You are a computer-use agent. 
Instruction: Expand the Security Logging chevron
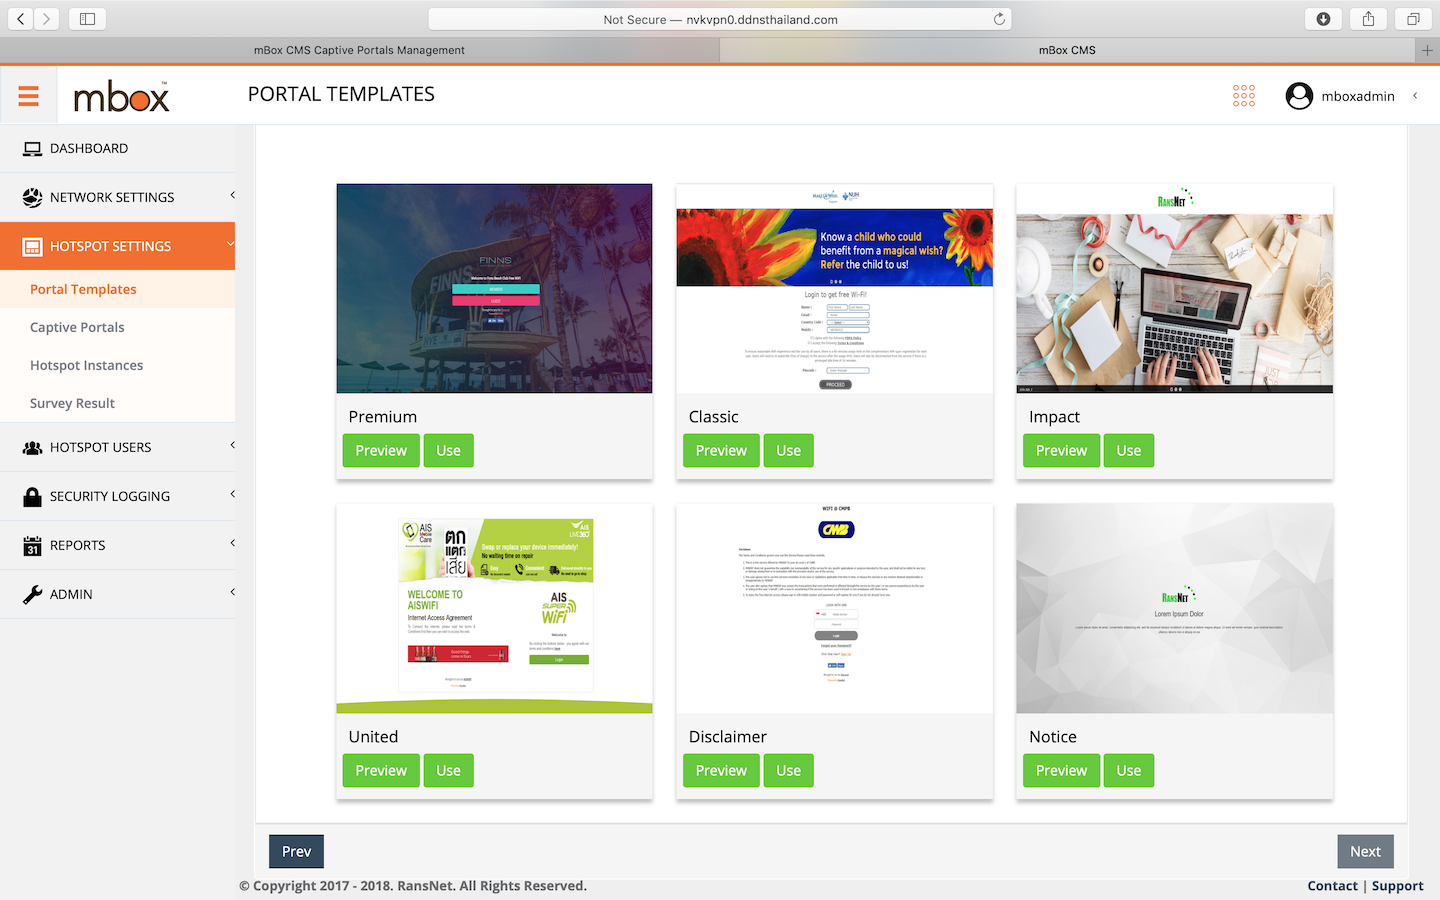pos(232,494)
